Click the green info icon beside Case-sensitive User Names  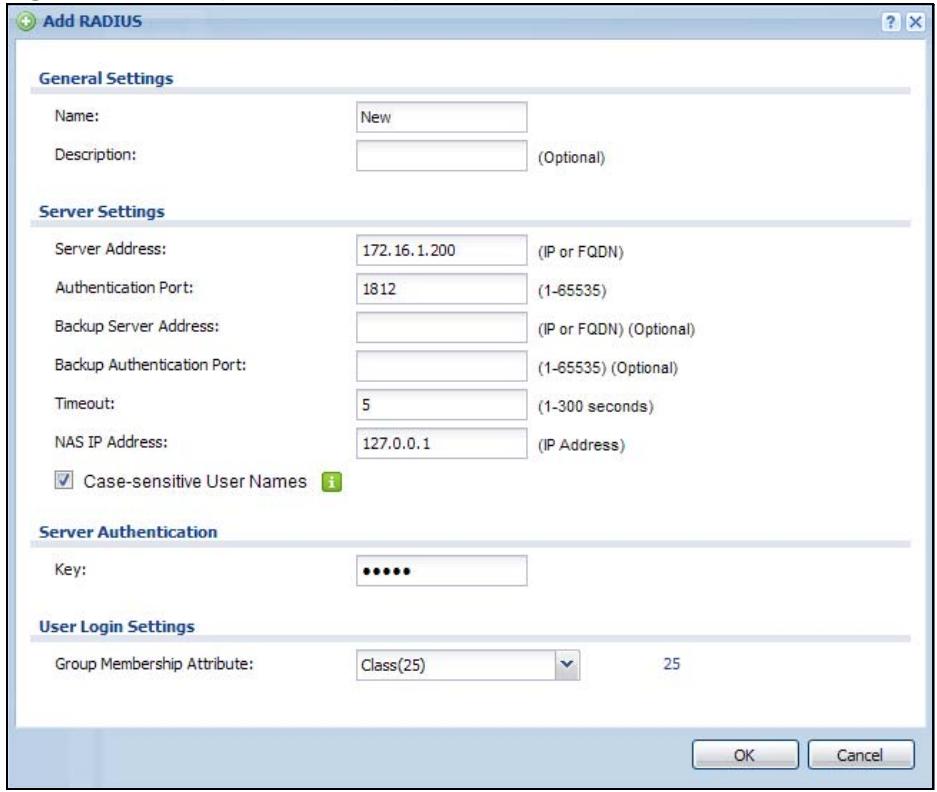pos(332,482)
